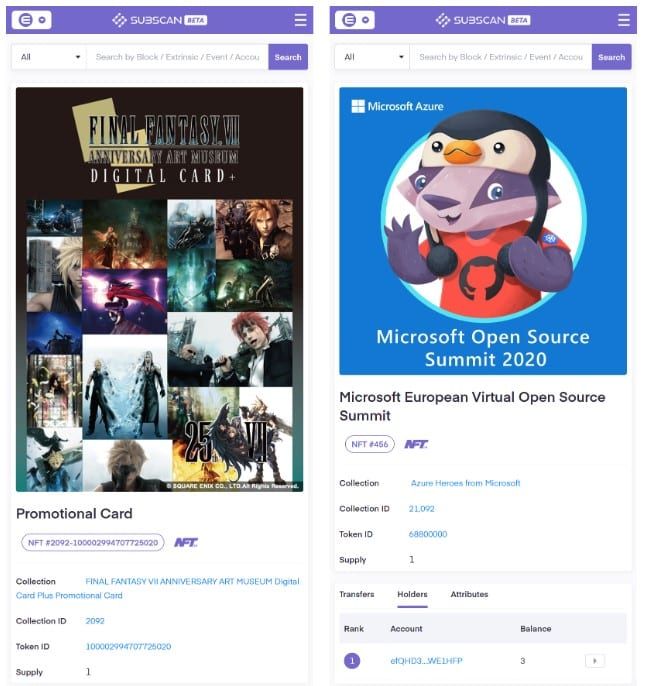The image size is (669, 686).
Task: Click Token ID 100002994707725020 link
Action: tap(128, 646)
